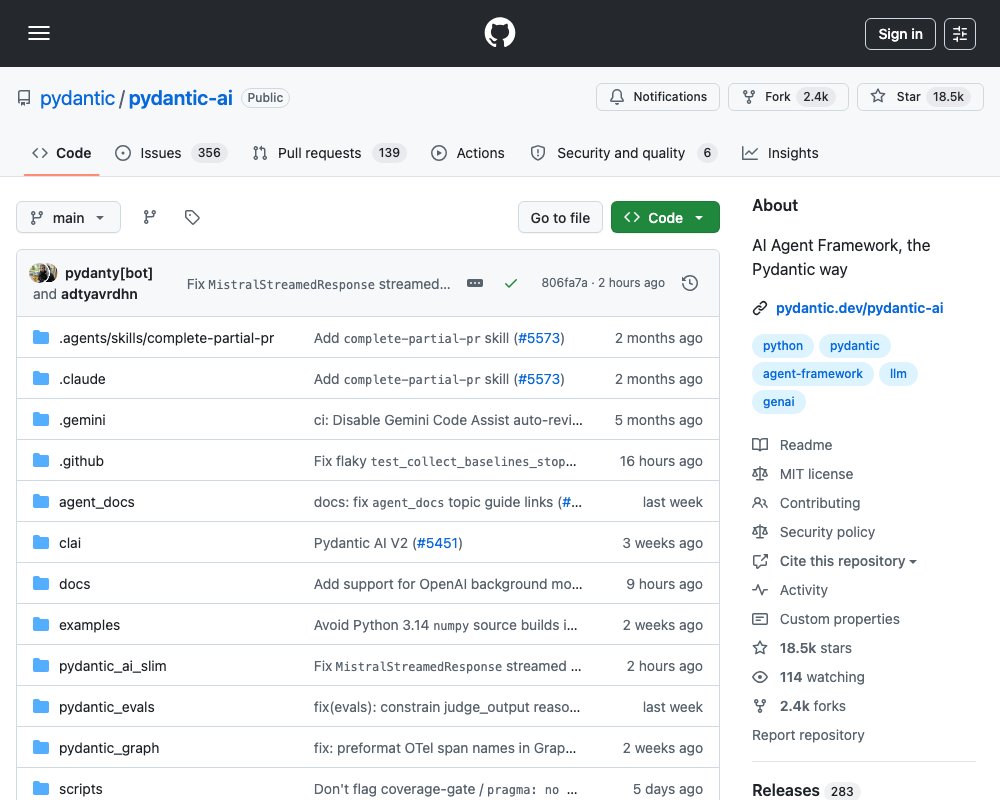Screen dimensions: 1000x800
Task: Expand commit message ellipsis button
Action: tap(475, 283)
